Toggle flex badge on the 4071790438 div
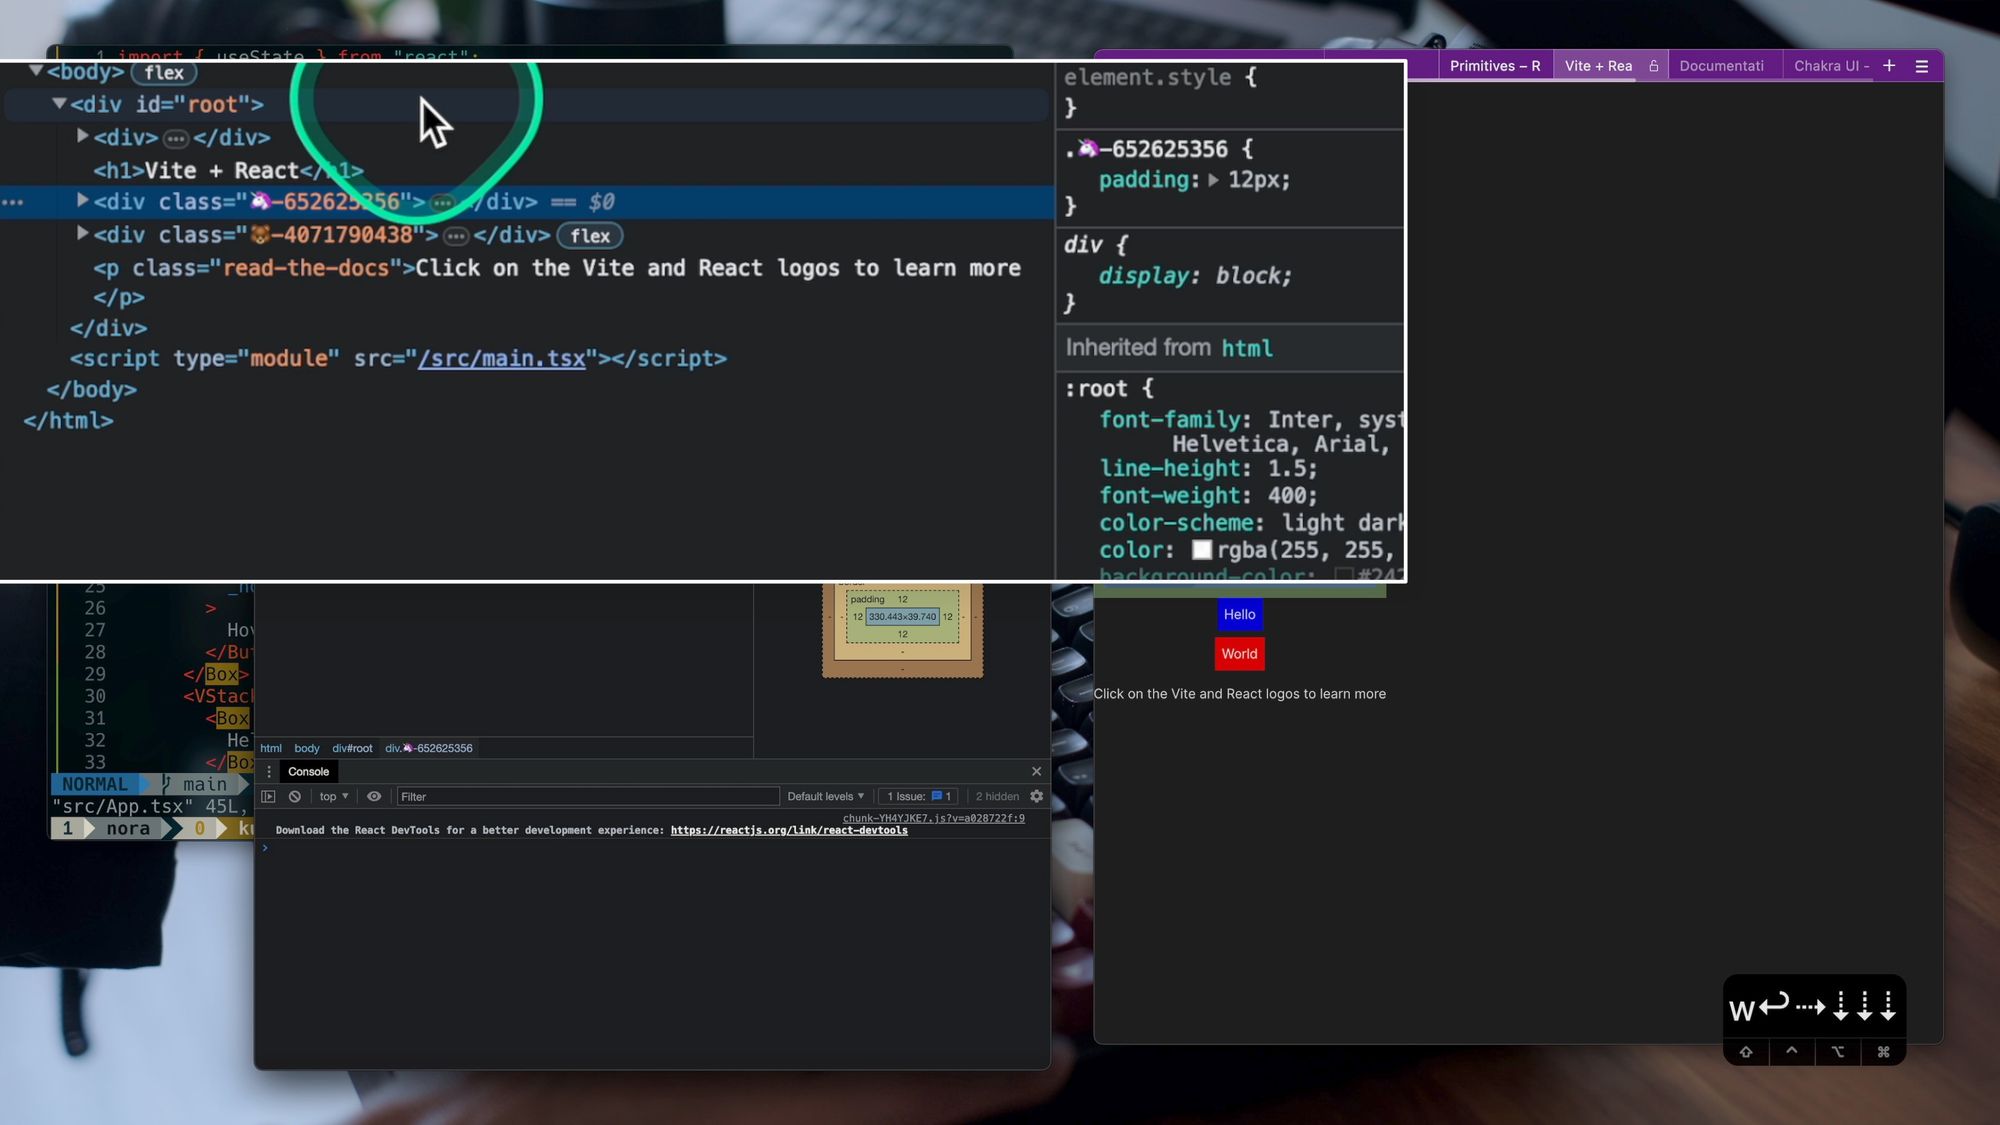This screenshot has width=2000, height=1125. click(x=590, y=236)
